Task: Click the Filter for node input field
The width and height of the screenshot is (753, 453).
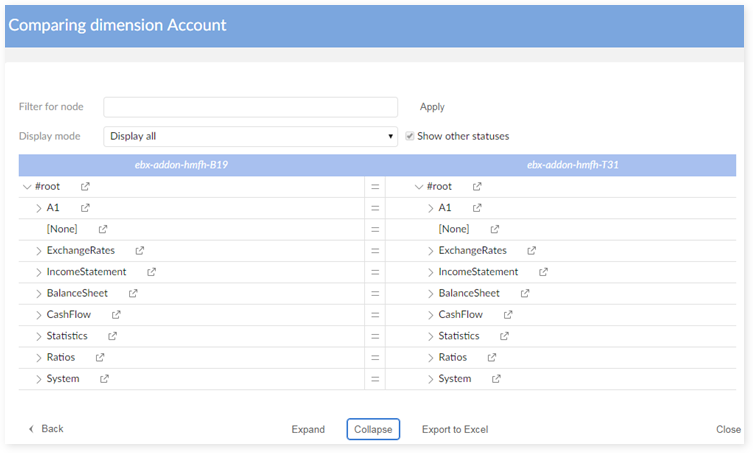Action: pos(250,107)
